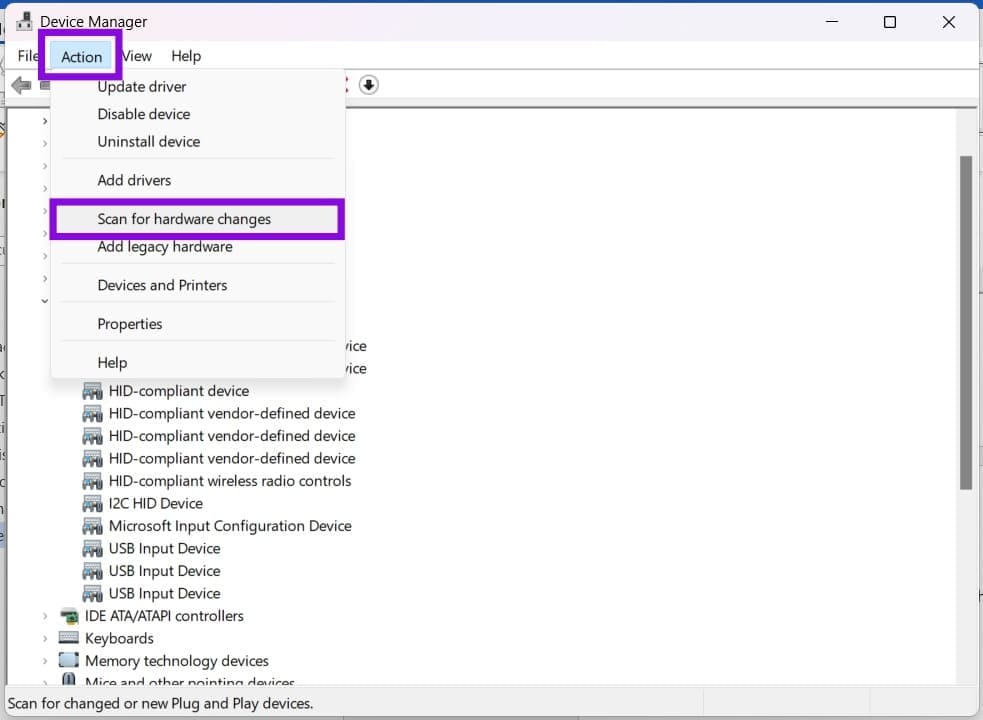Expand the IDE ATA/ATAPI controllers node

pyautogui.click(x=45, y=617)
